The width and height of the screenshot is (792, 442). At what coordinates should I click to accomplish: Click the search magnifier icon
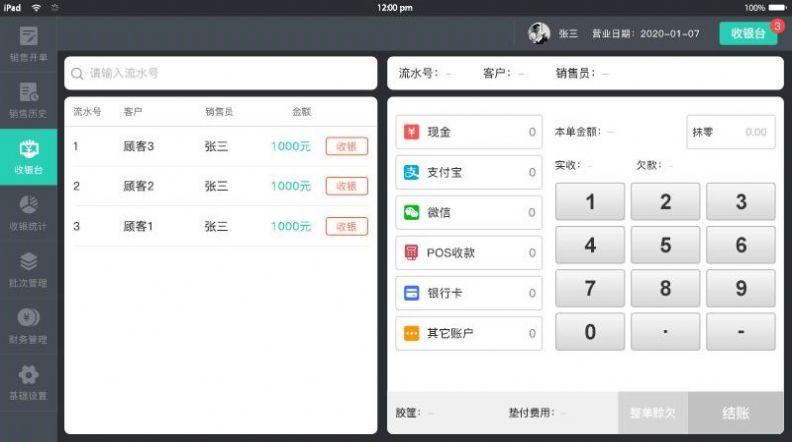pyautogui.click(x=77, y=74)
